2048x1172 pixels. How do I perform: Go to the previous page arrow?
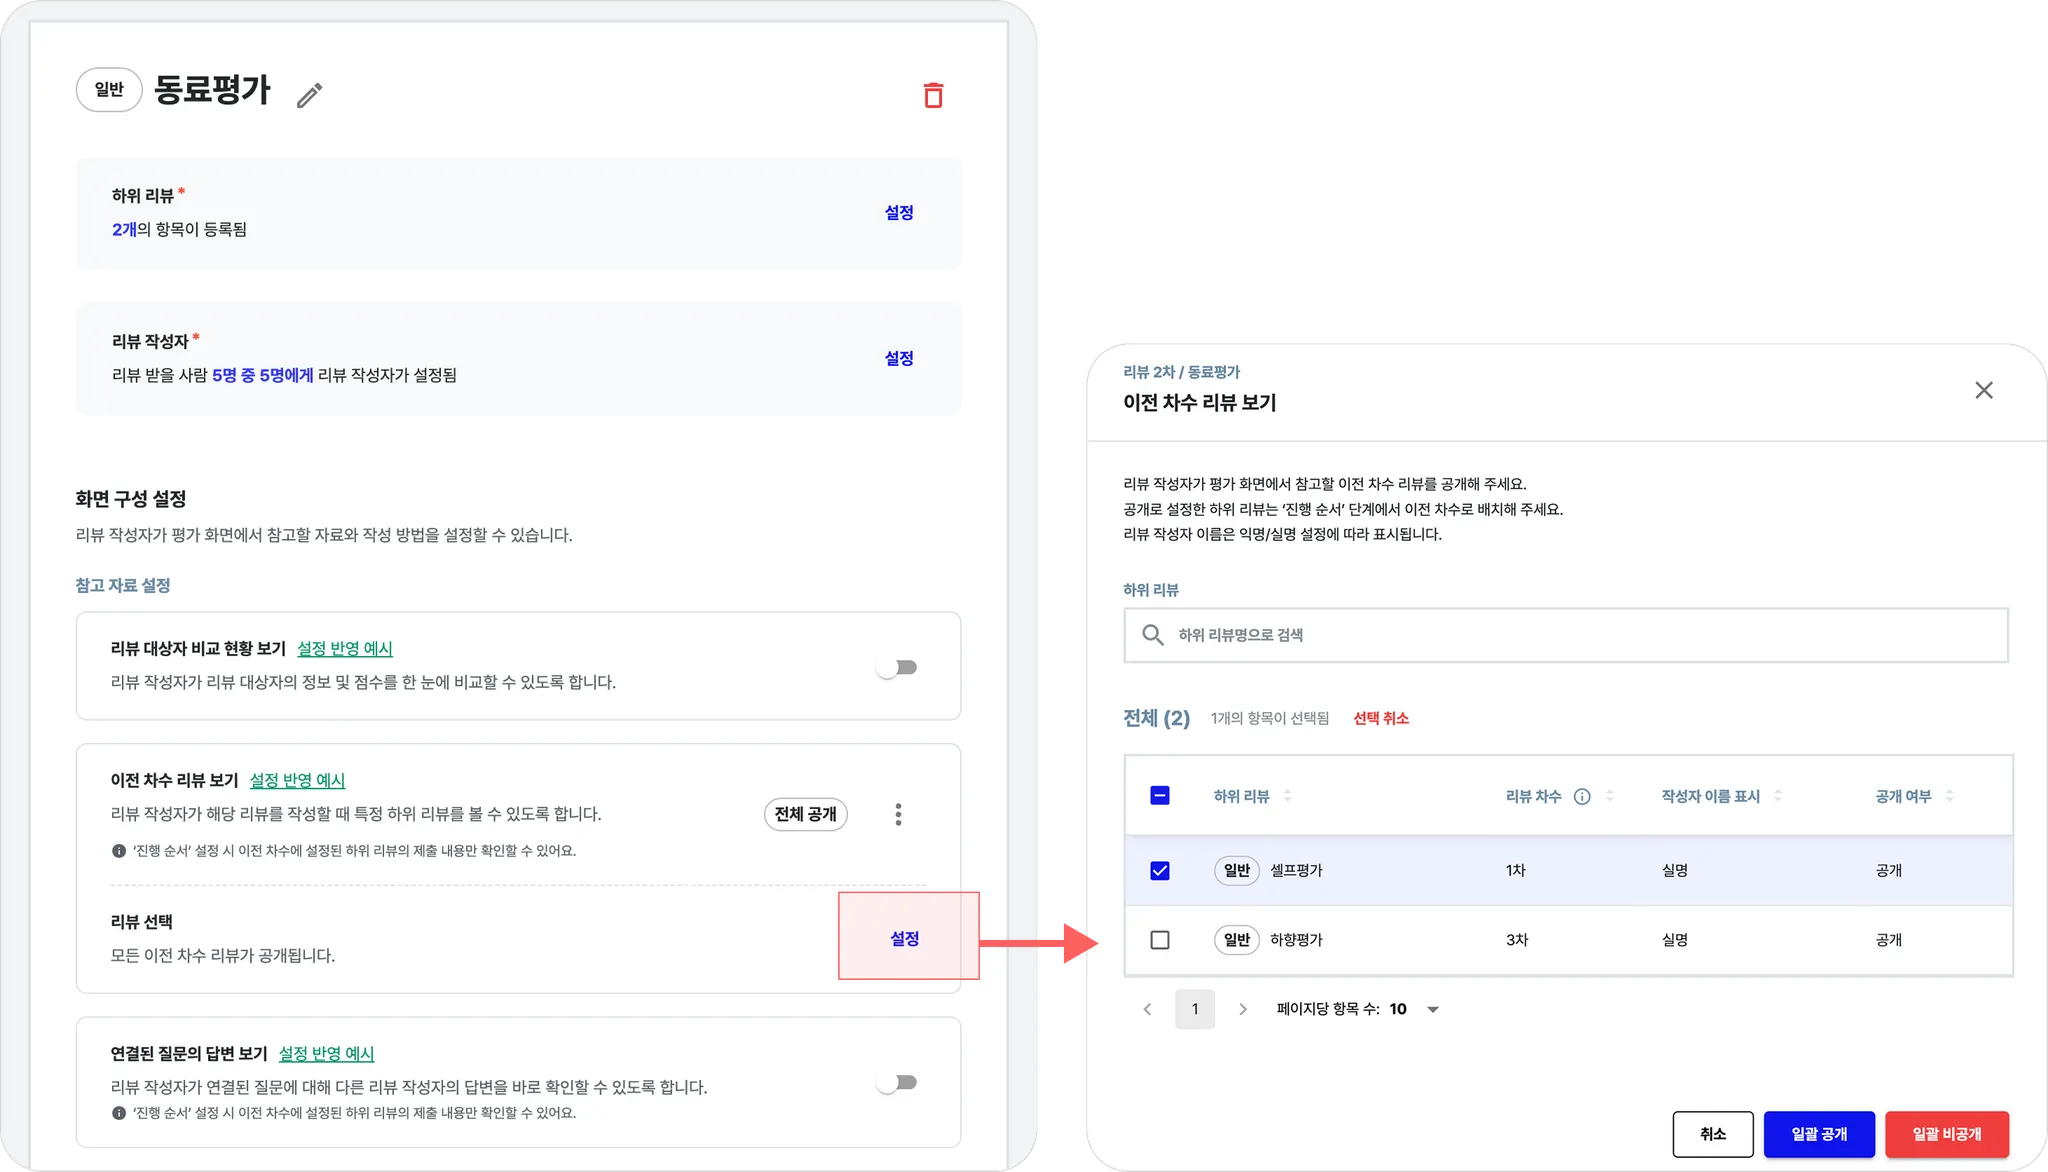click(x=1147, y=1009)
